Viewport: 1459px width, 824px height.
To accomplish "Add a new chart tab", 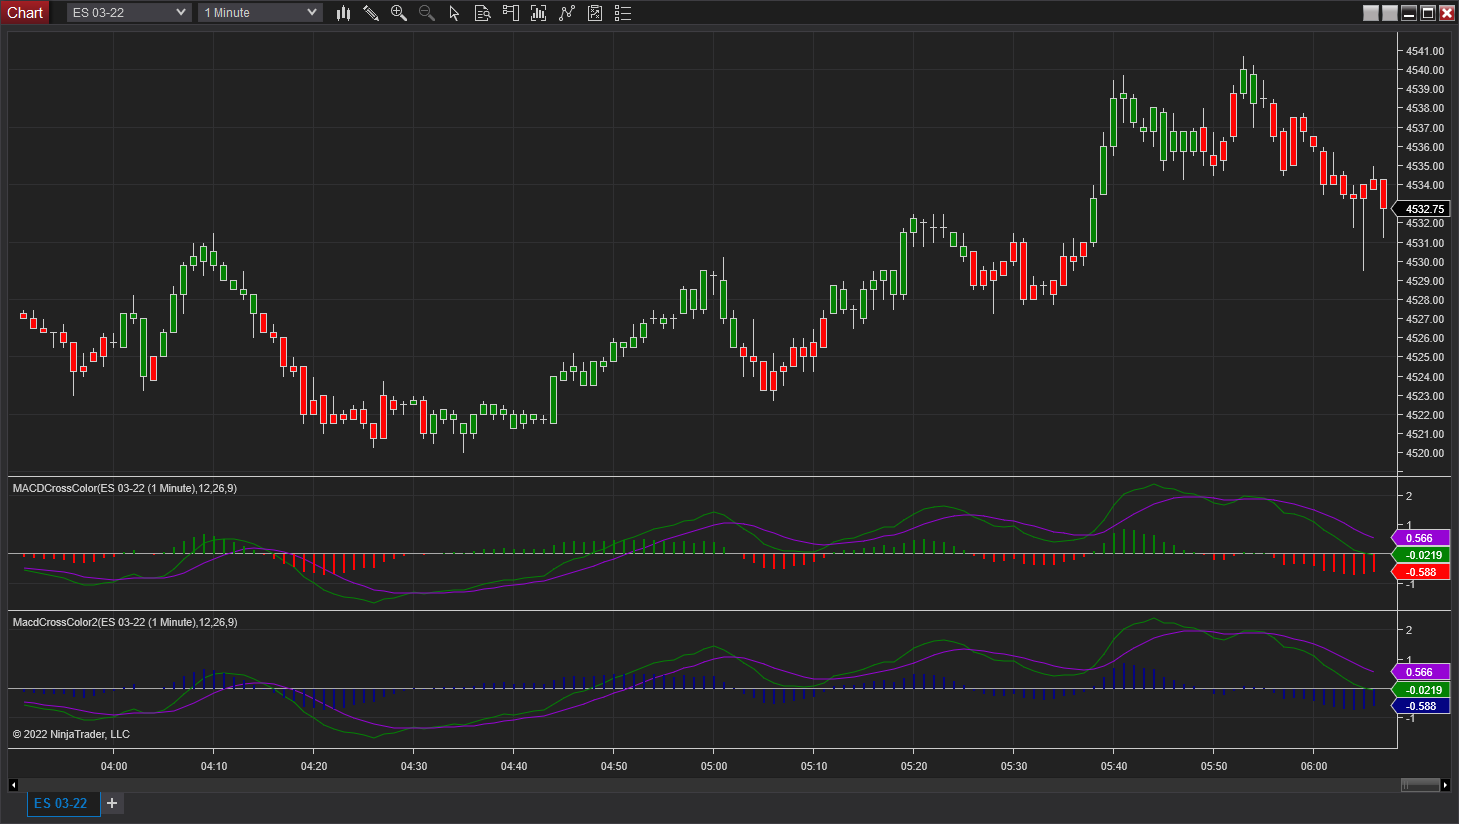I will click(112, 803).
